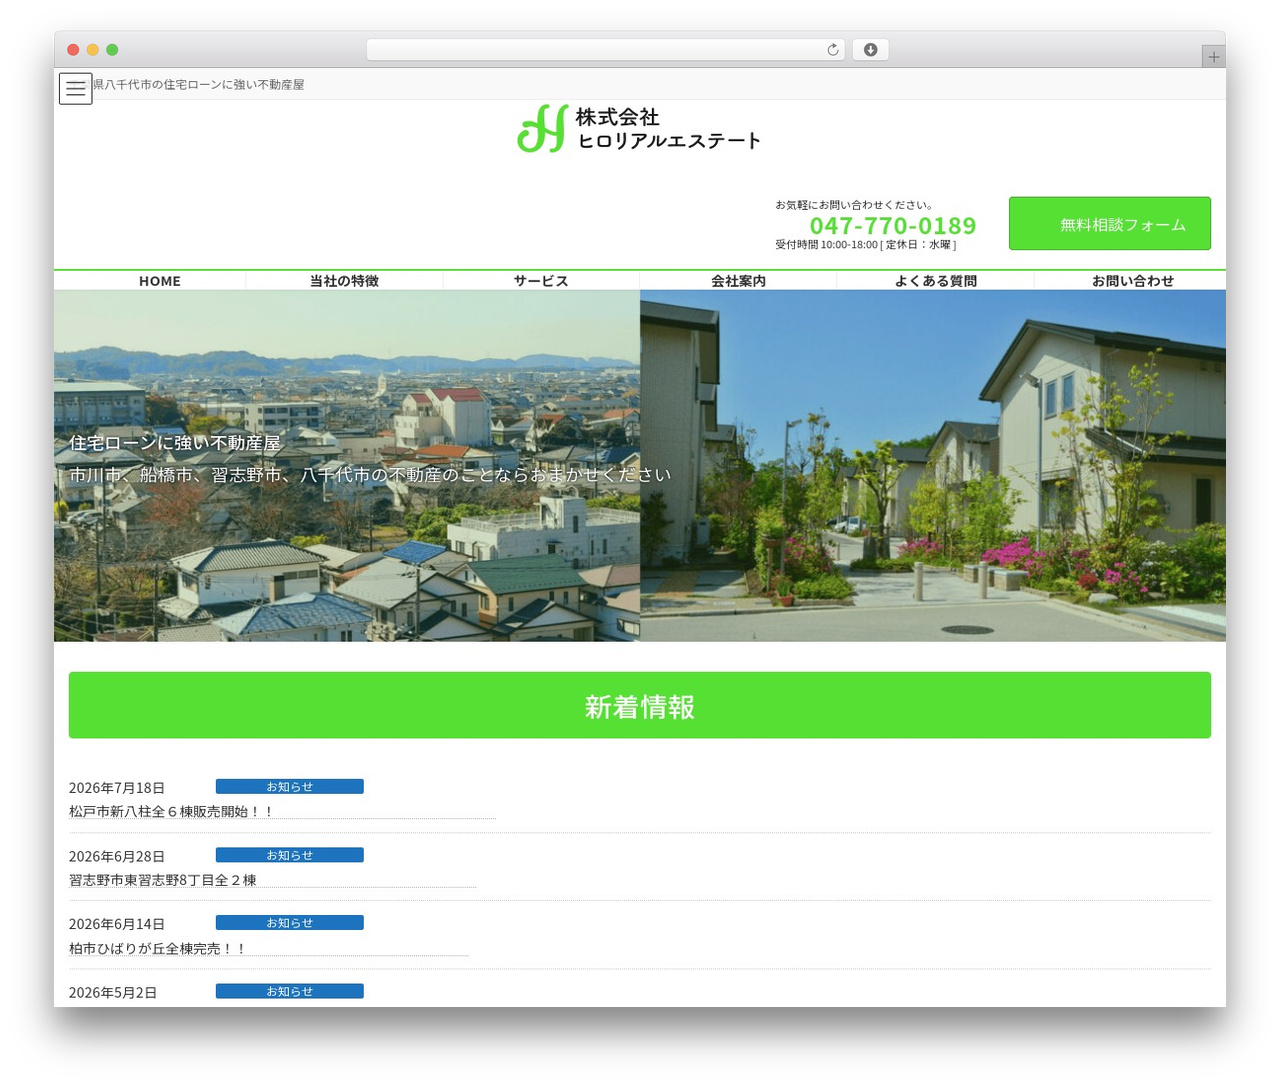Open サービス menu item

click(541, 281)
